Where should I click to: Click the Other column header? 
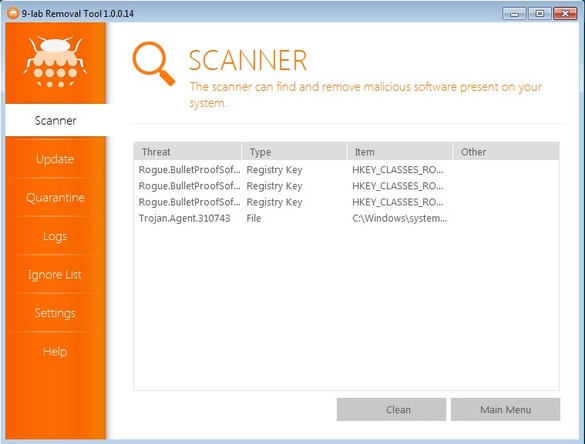(x=506, y=151)
